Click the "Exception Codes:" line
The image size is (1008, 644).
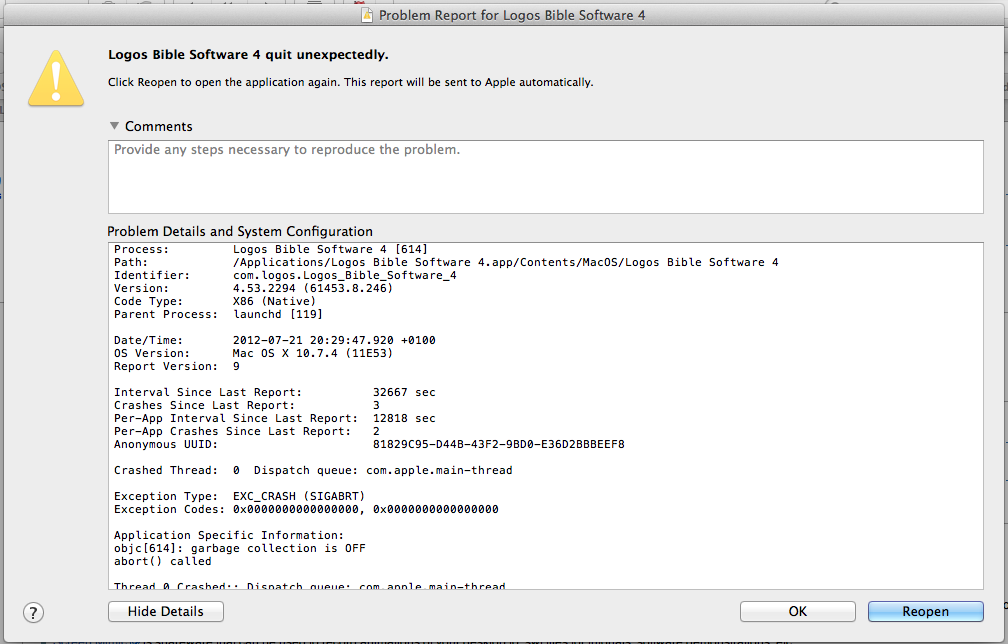(306, 509)
